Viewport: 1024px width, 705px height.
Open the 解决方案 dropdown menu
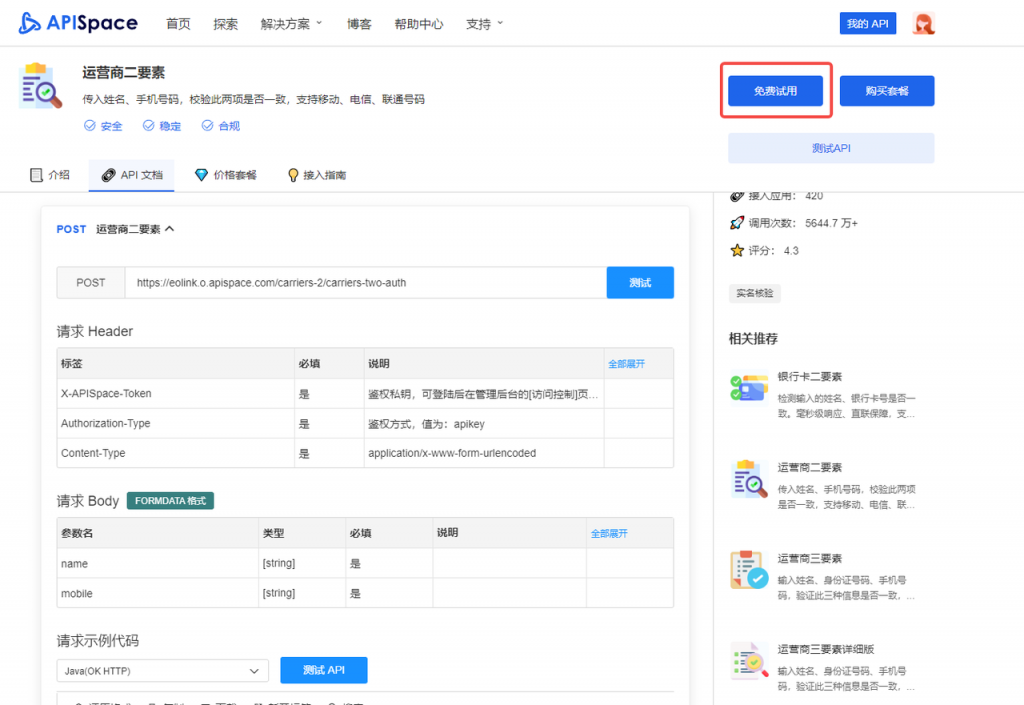point(291,24)
